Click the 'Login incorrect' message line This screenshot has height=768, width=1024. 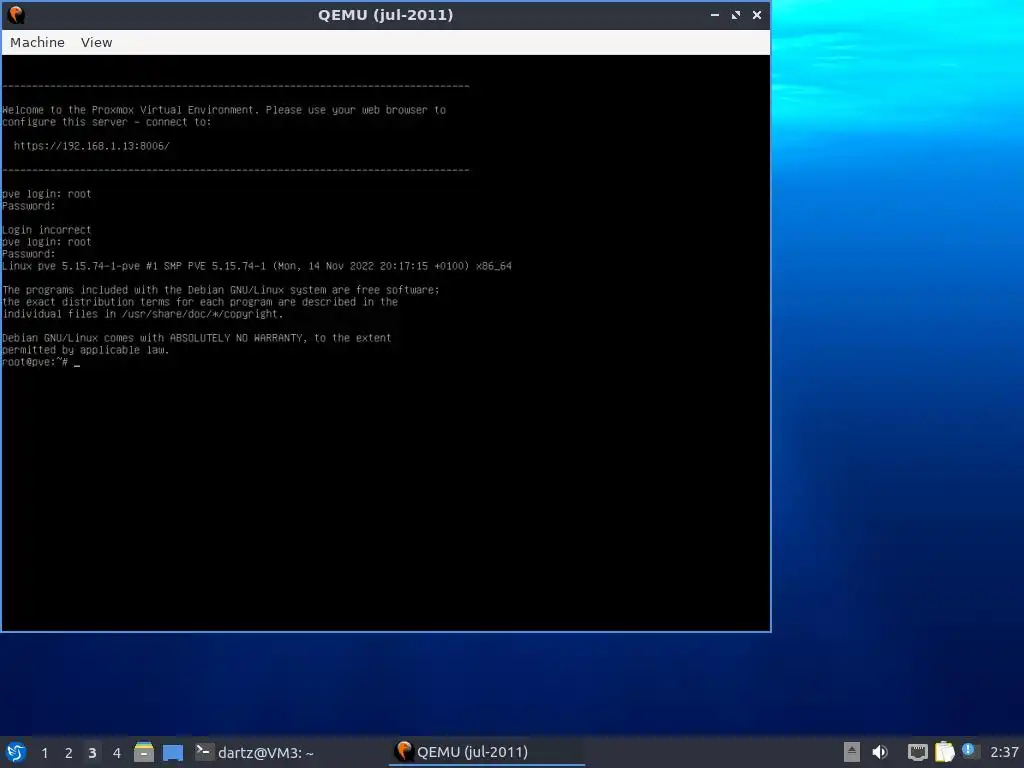point(46,230)
